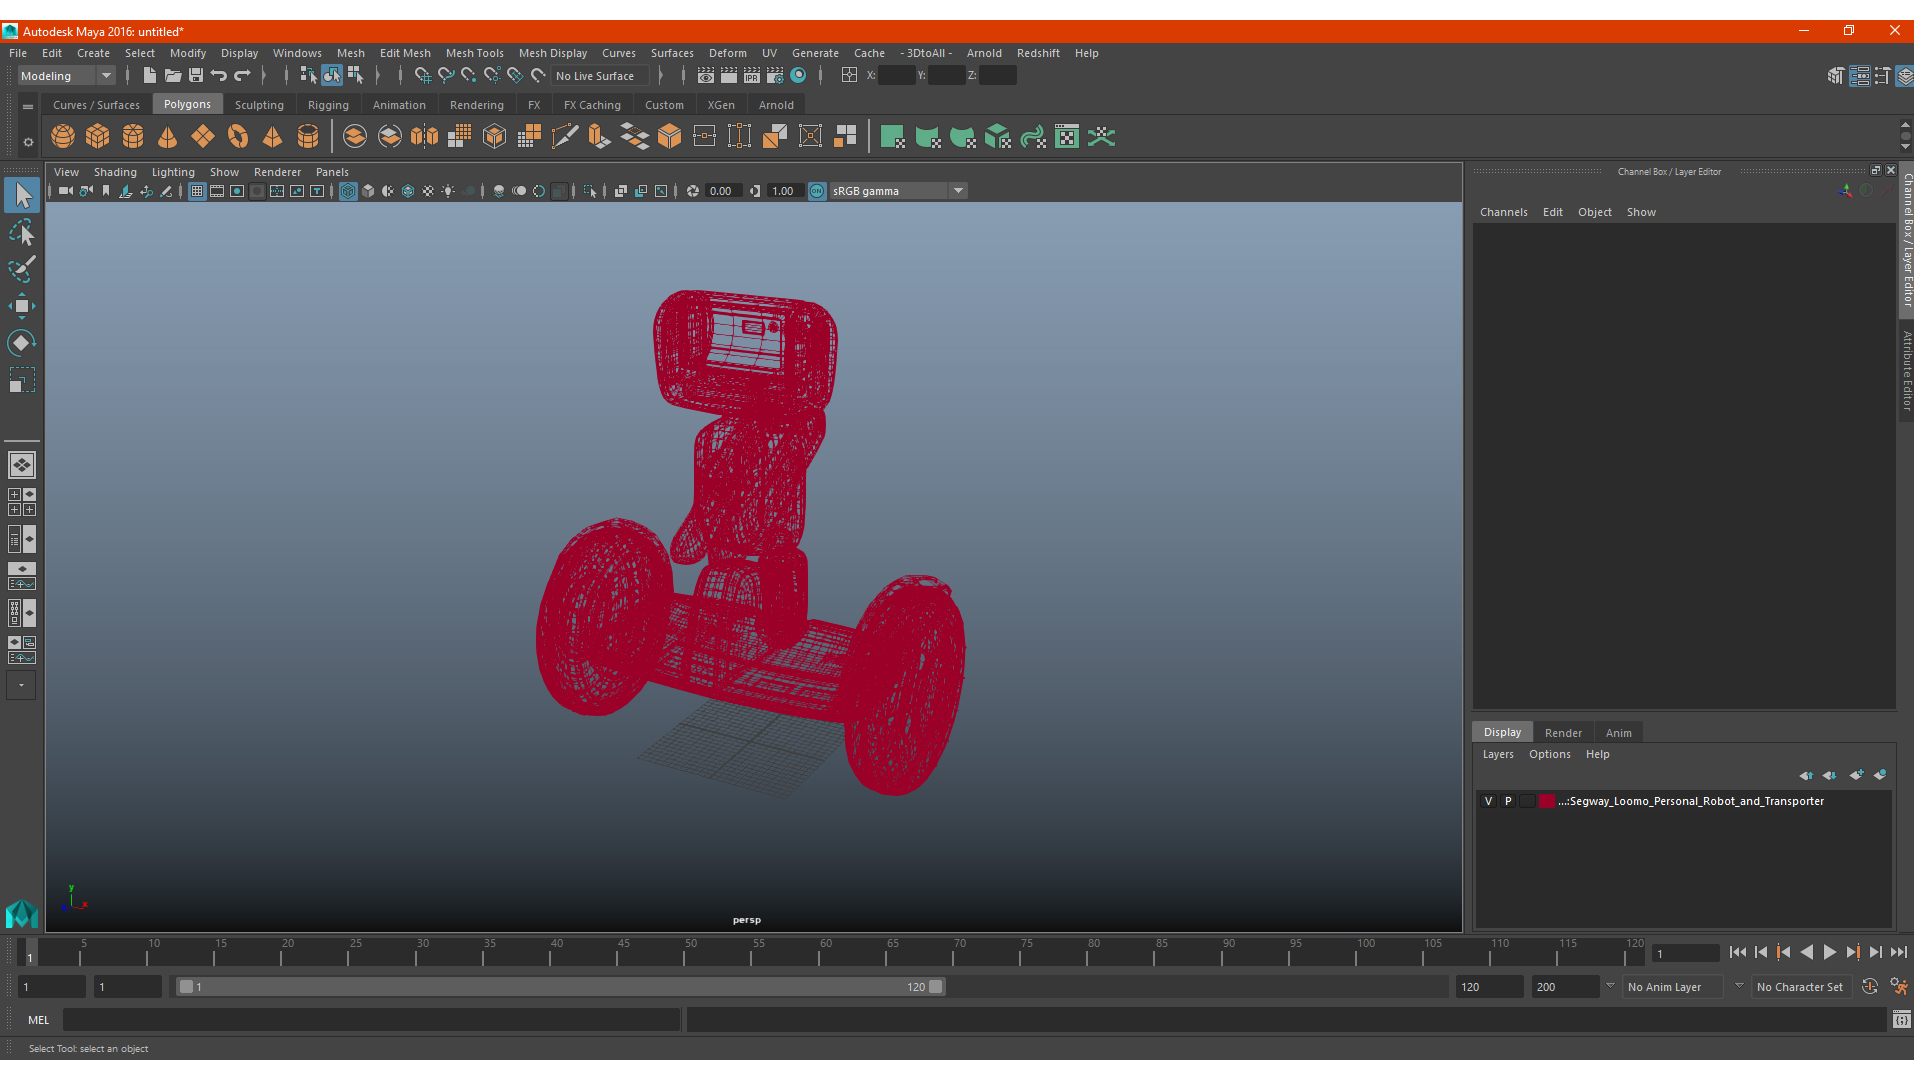The height and width of the screenshot is (1080, 1914).
Task: Go to the end of playback range
Action: [1899, 953]
